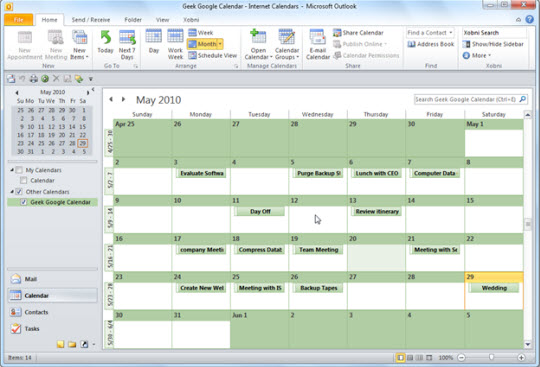
Task: Uncheck Geek Google Calendar checkbox
Action: click(x=23, y=202)
